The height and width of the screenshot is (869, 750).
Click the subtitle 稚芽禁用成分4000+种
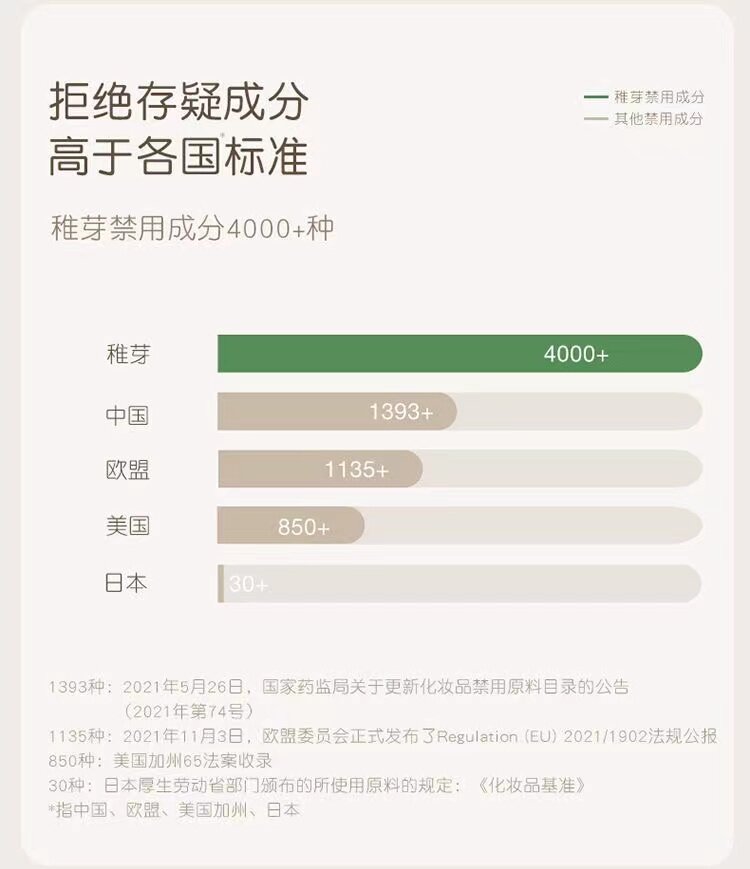point(192,228)
